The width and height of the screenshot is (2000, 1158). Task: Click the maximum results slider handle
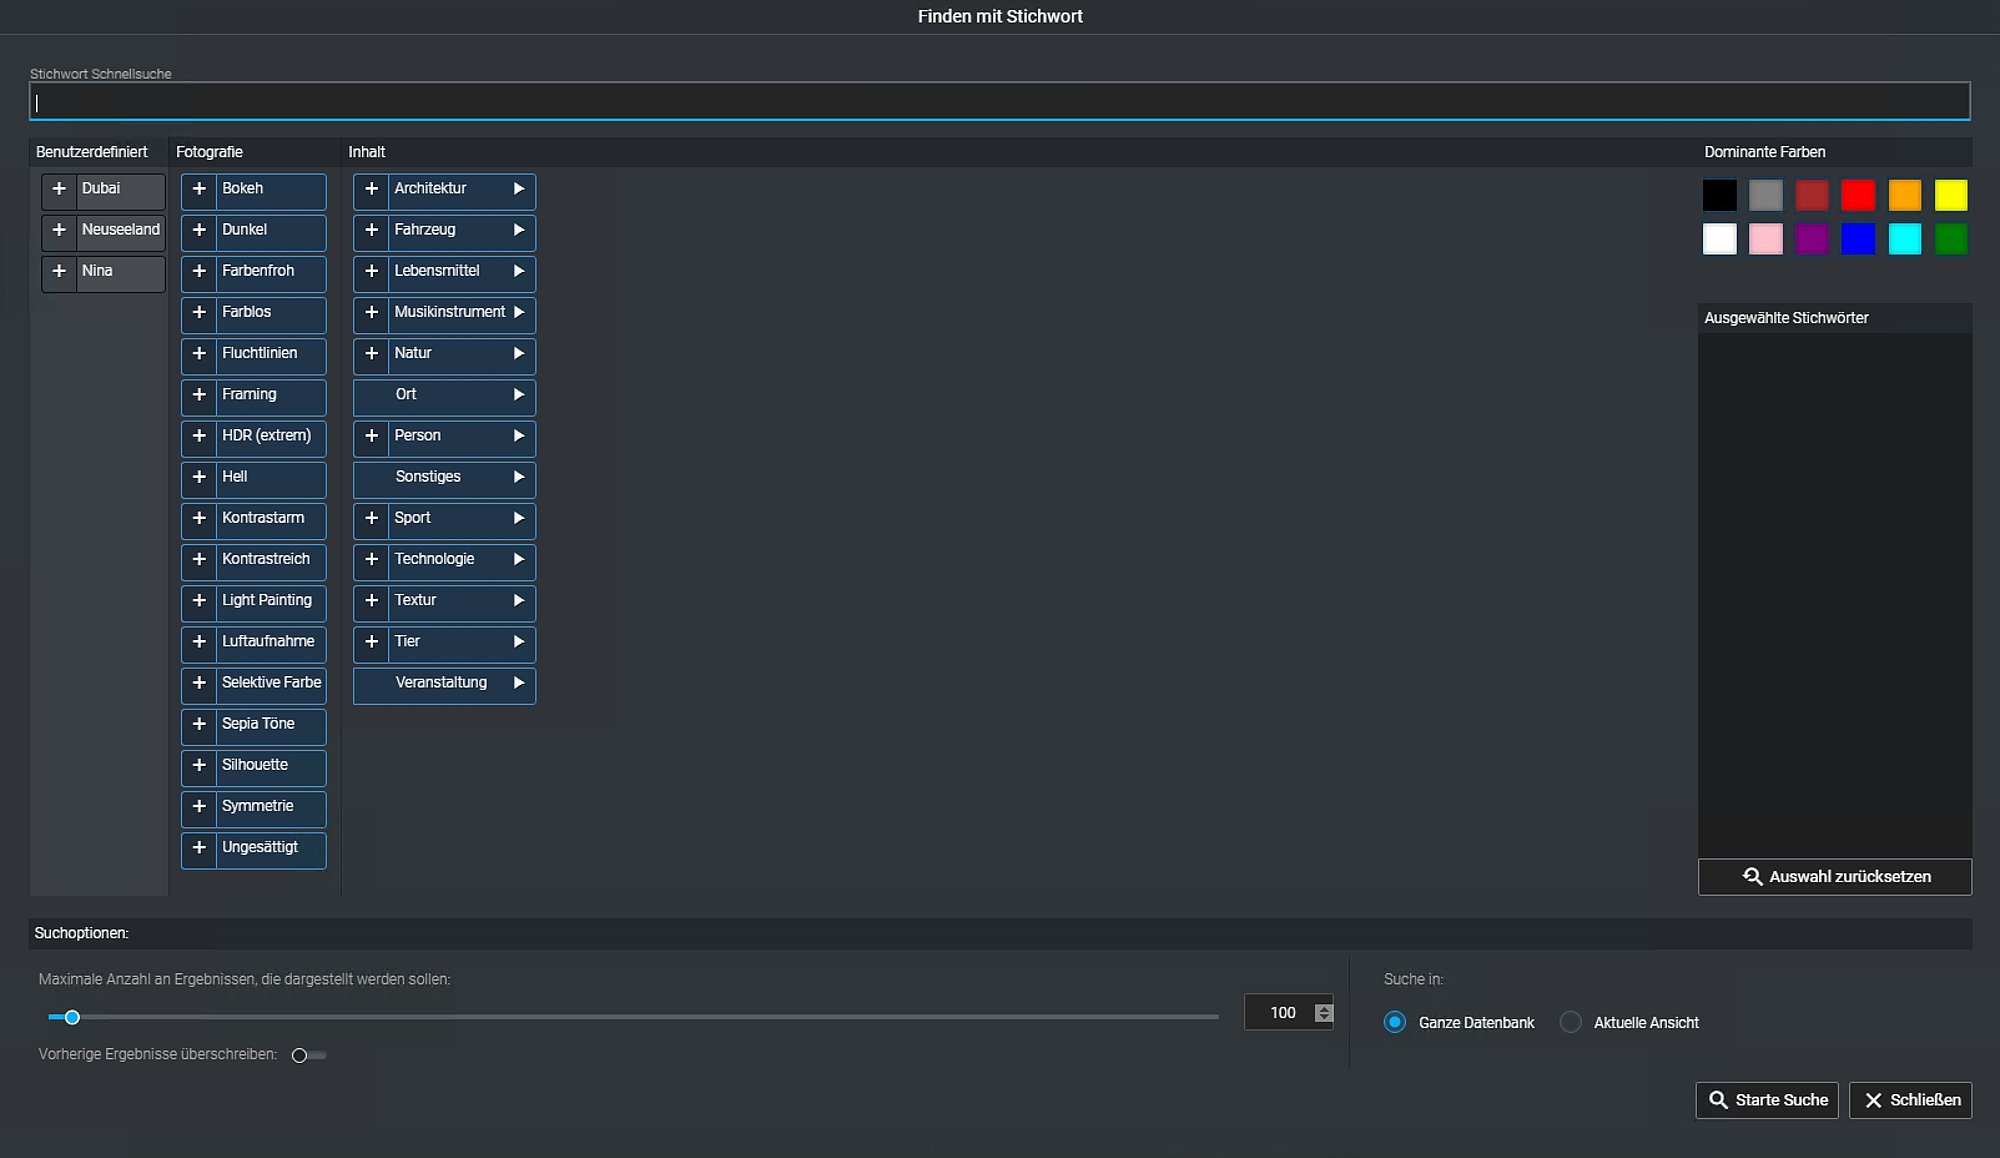point(72,1017)
